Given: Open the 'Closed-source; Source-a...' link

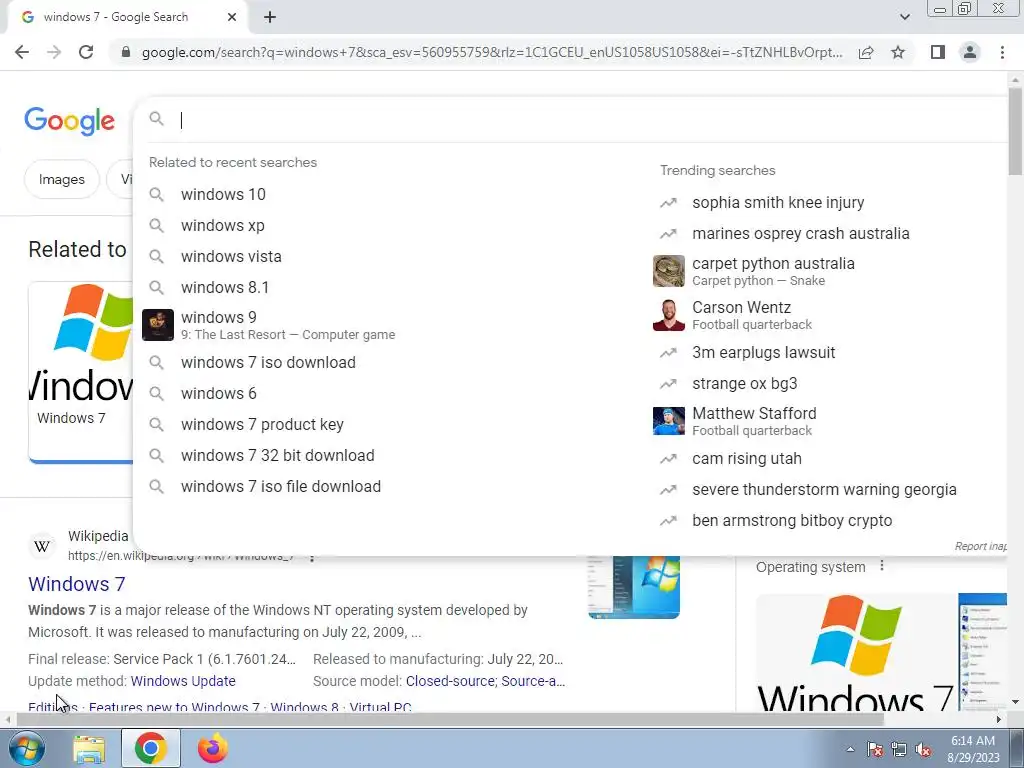Looking at the screenshot, I should coord(485,680).
